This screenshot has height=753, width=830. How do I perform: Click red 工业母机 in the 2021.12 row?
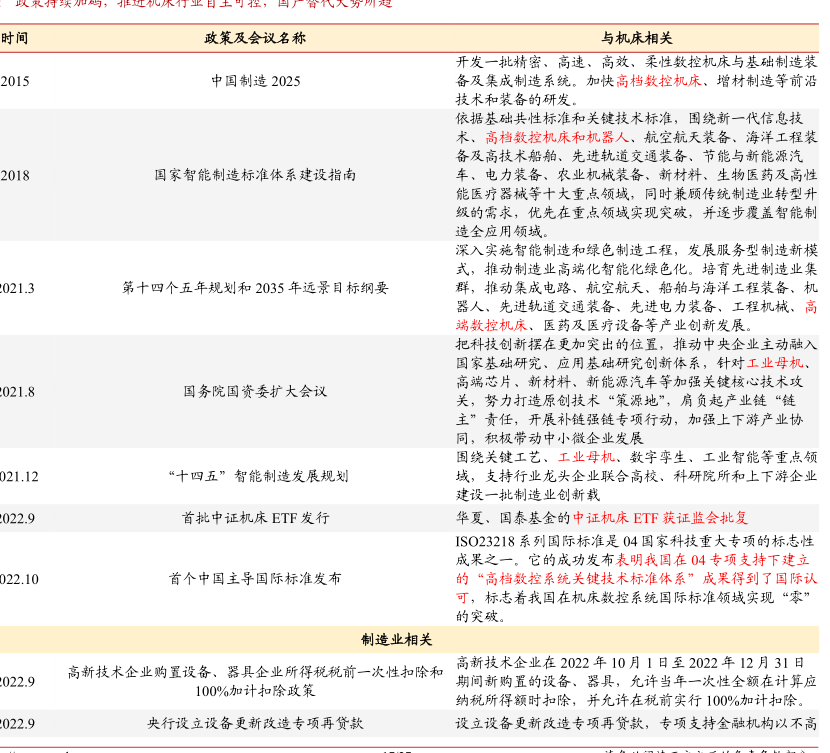point(586,457)
